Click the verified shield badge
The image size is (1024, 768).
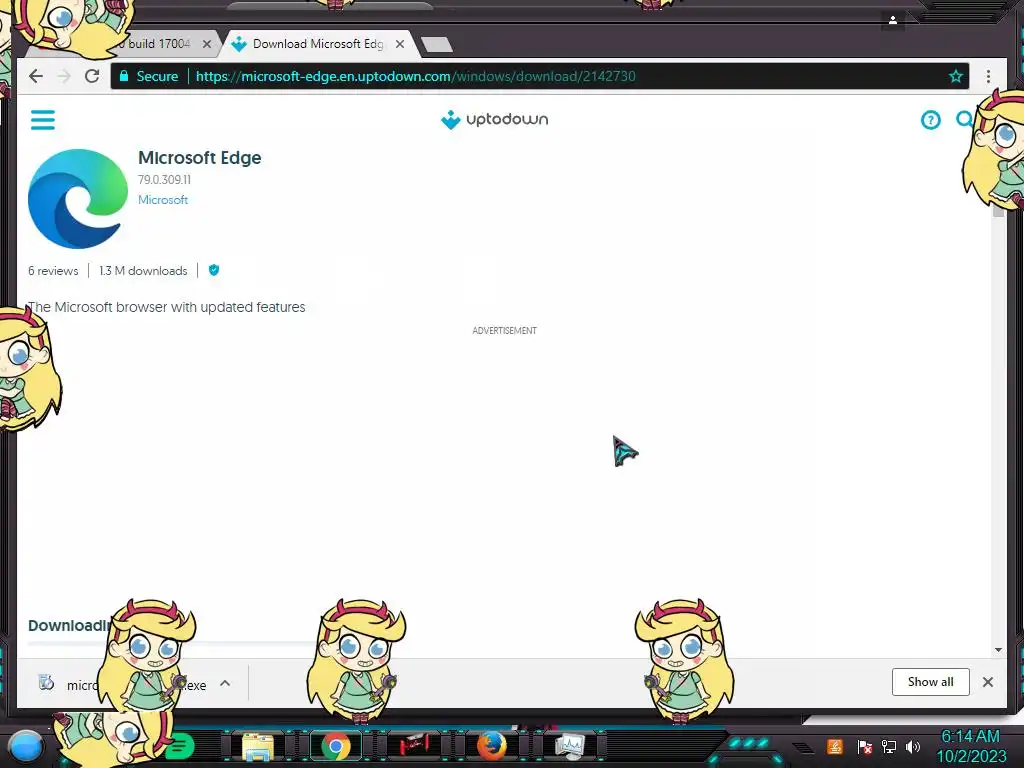(214, 270)
